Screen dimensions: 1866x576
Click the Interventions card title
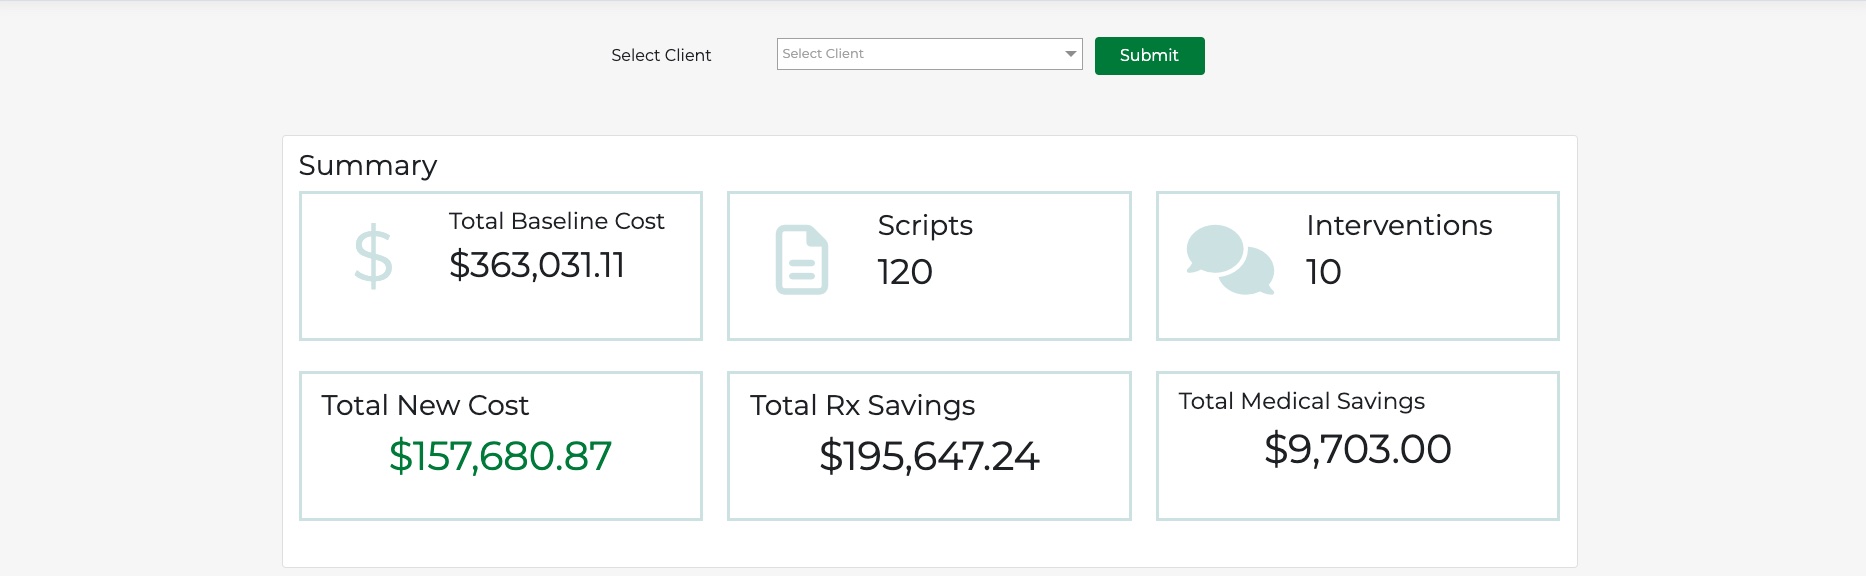[x=1398, y=226]
